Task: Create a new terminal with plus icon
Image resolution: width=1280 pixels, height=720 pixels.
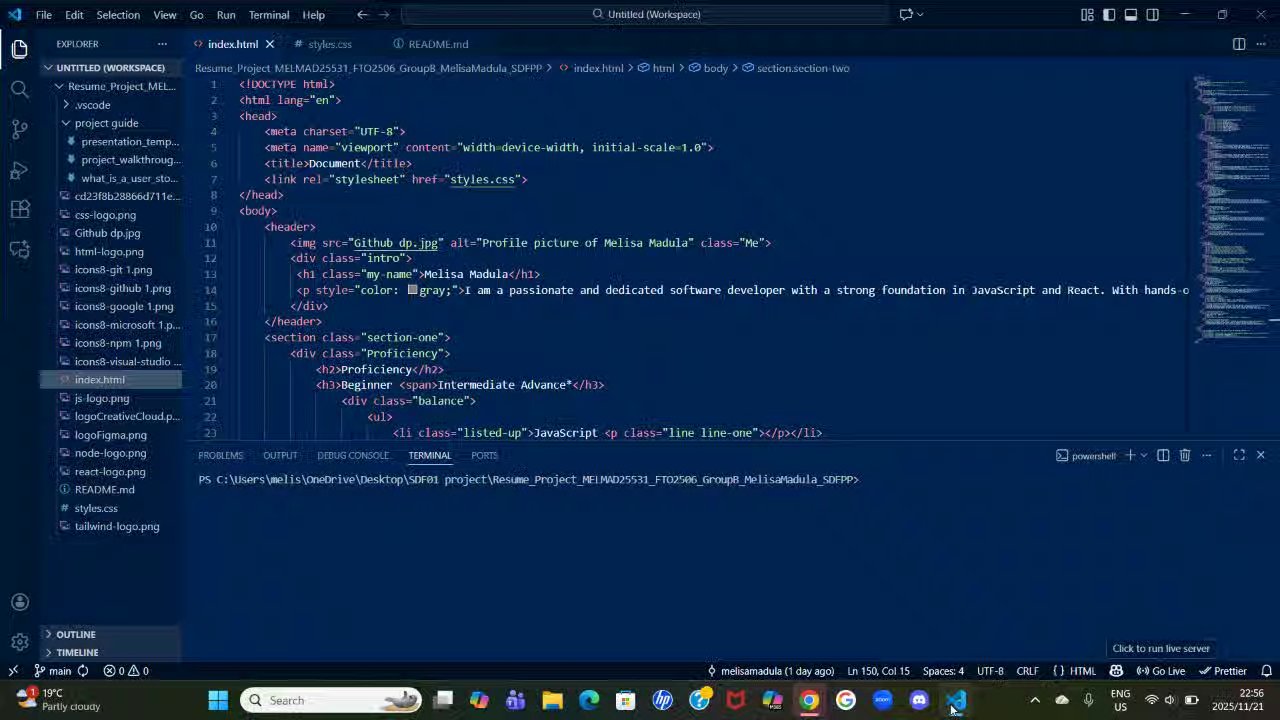Action: coord(1130,456)
